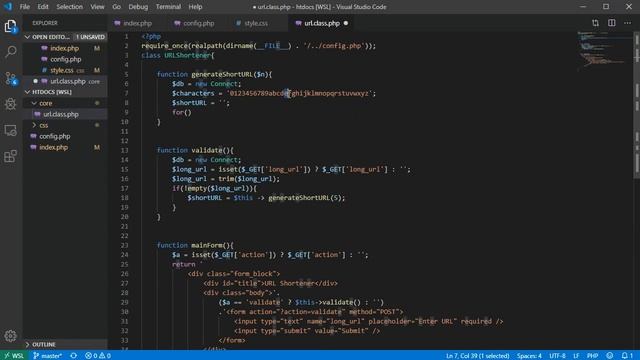Click the editor vertical scrollbar
This screenshot has height=360, width=640.
(x=636, y=106)
